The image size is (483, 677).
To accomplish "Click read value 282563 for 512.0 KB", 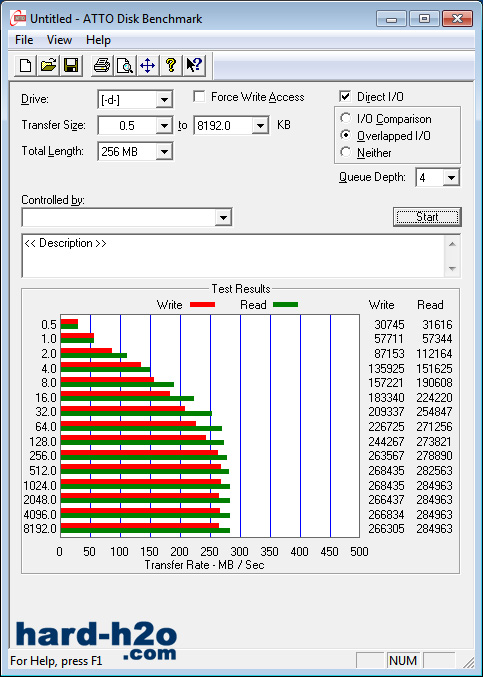I will 434,471.
